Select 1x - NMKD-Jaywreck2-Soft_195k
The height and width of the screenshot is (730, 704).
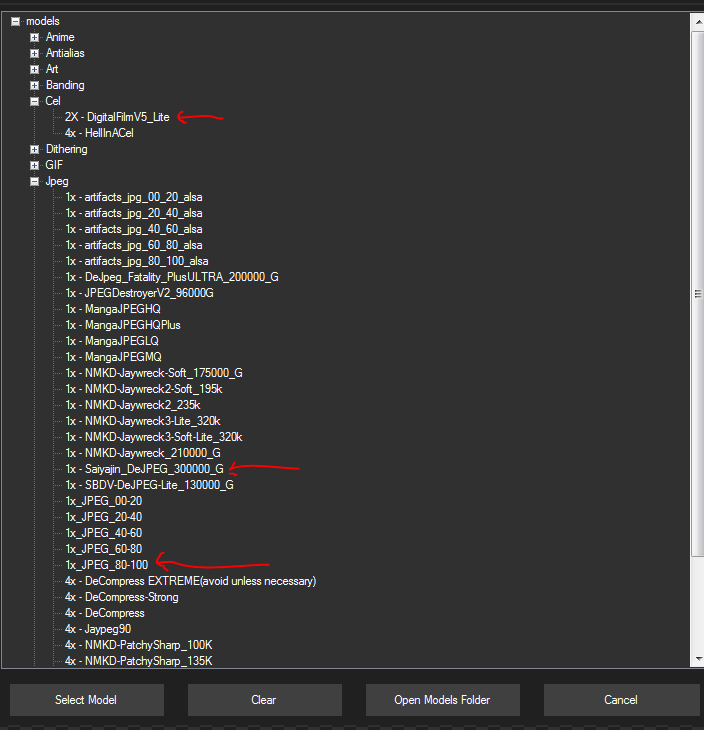144,389
